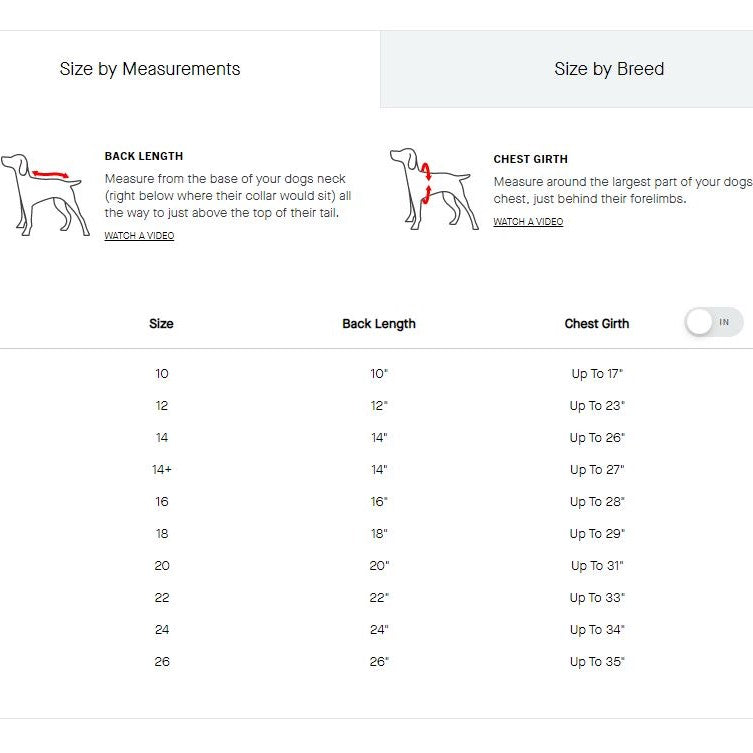Switch to Size by Measurements tab
Screen dimensions: 753x753
150,69
